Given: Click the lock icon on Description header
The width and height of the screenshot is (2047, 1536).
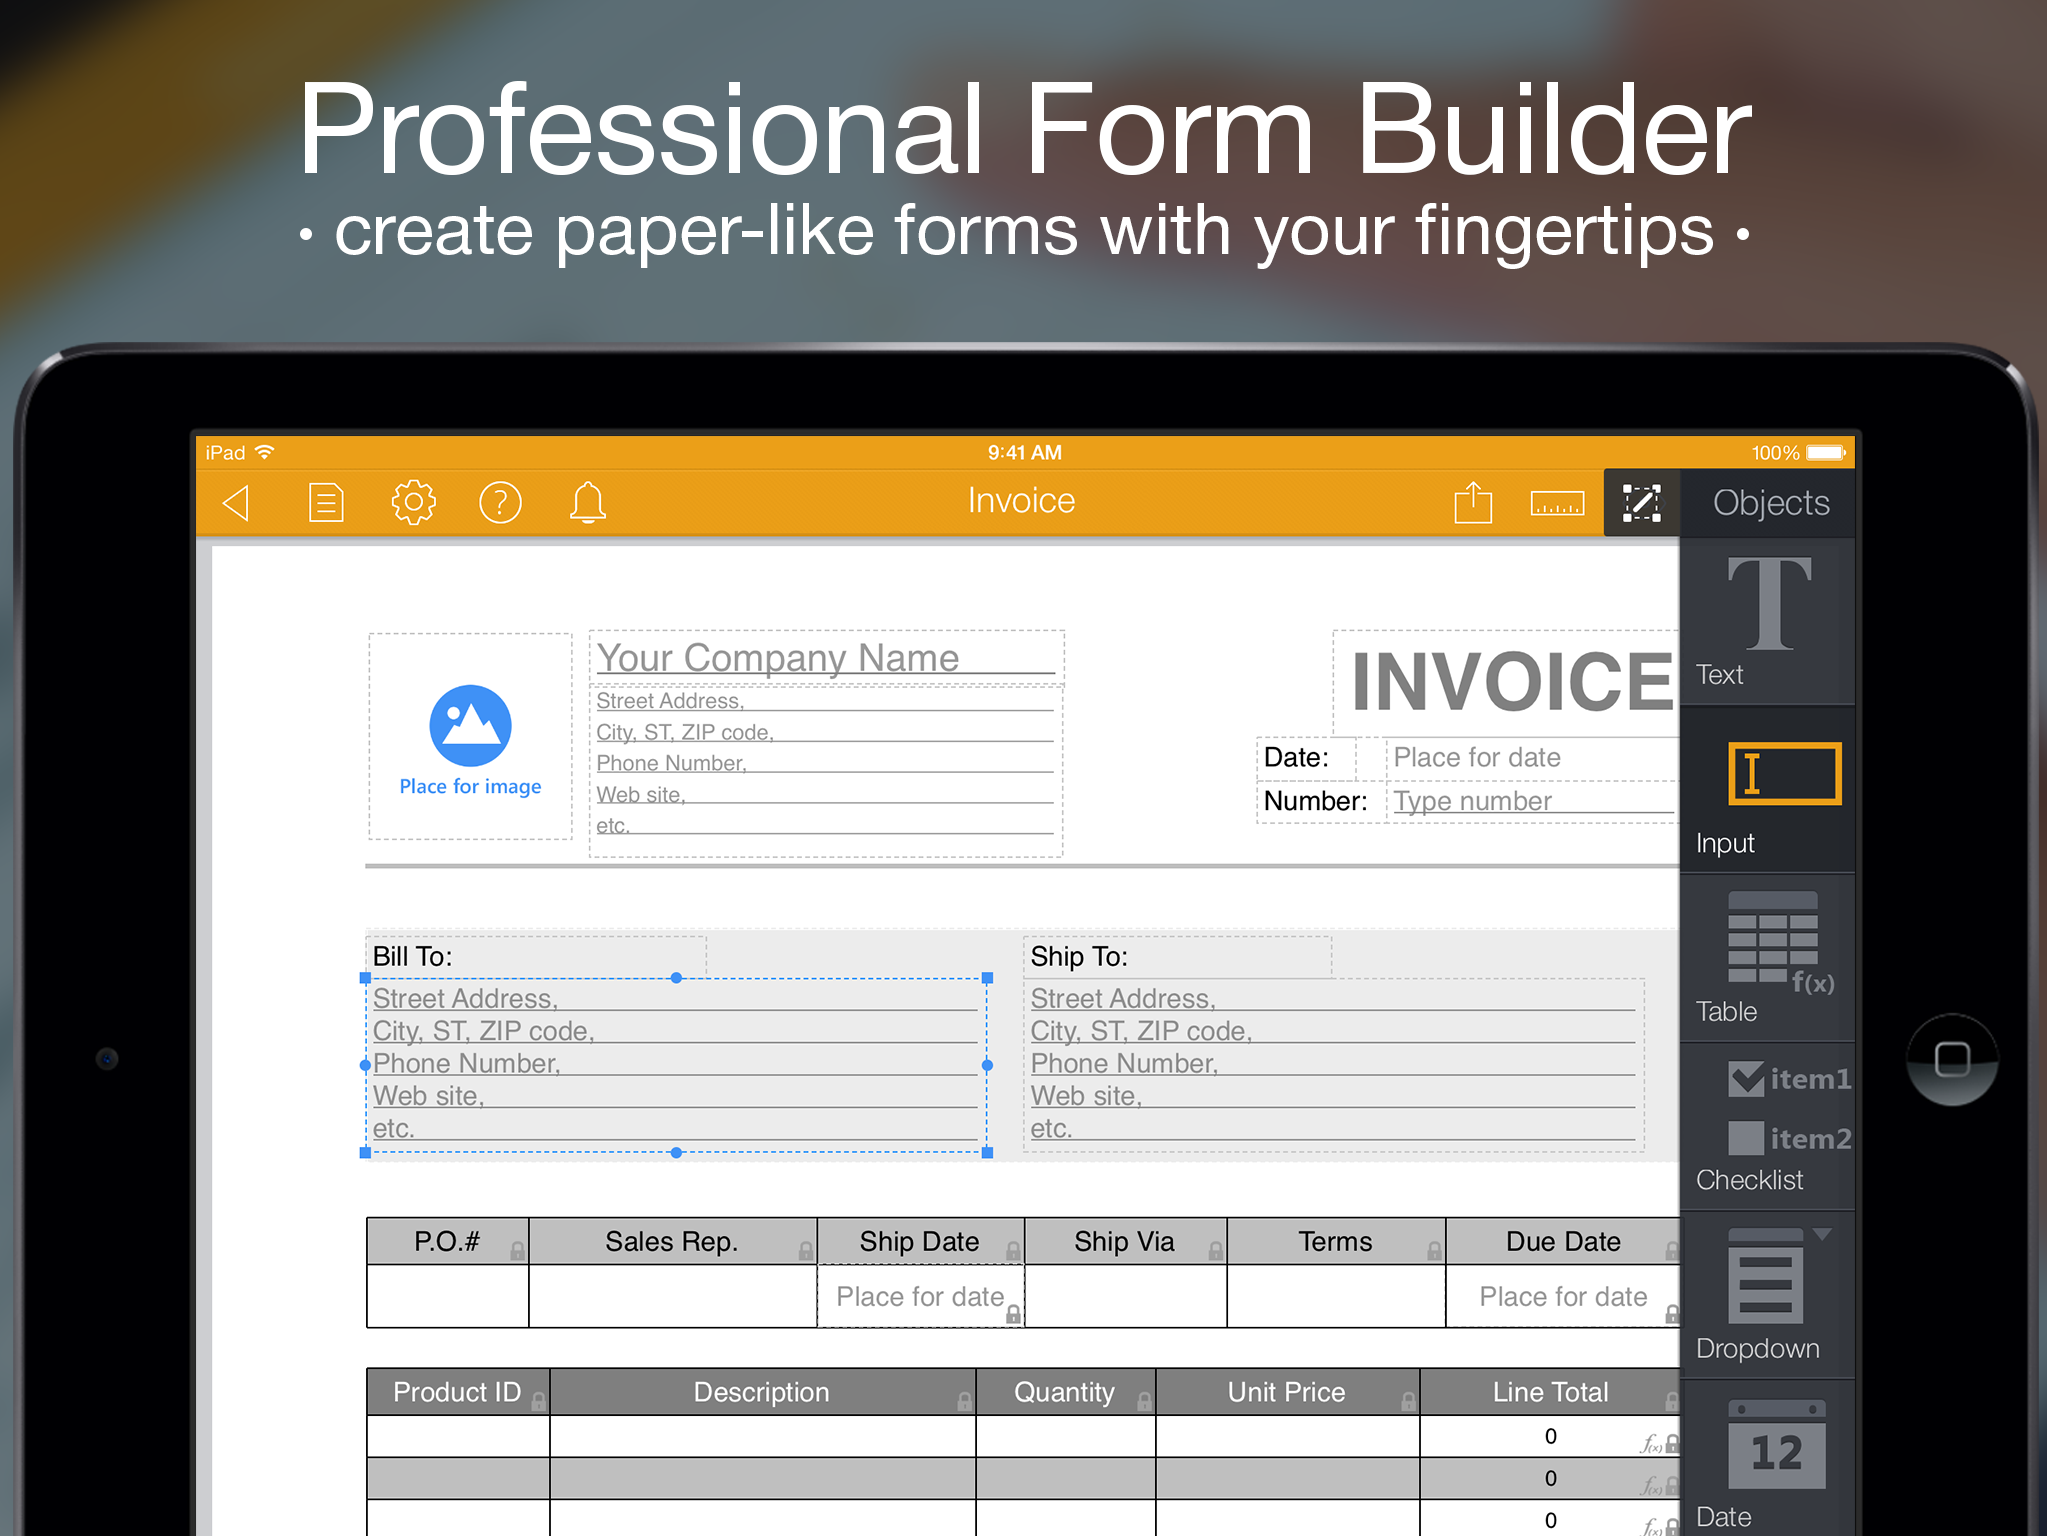Looking at the screenshot, I should point(964,1402).
